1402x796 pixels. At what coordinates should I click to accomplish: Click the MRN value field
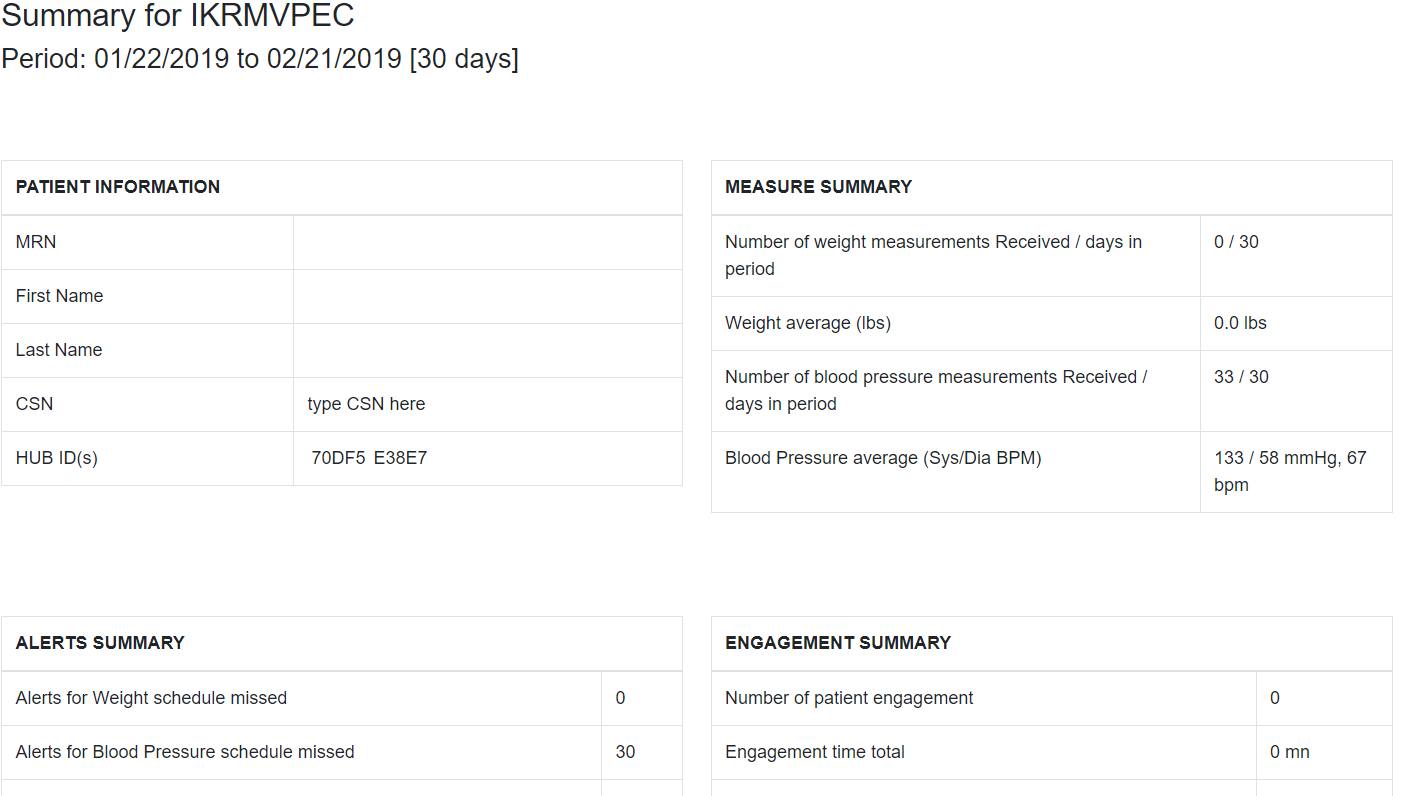[x=488, y=242]
